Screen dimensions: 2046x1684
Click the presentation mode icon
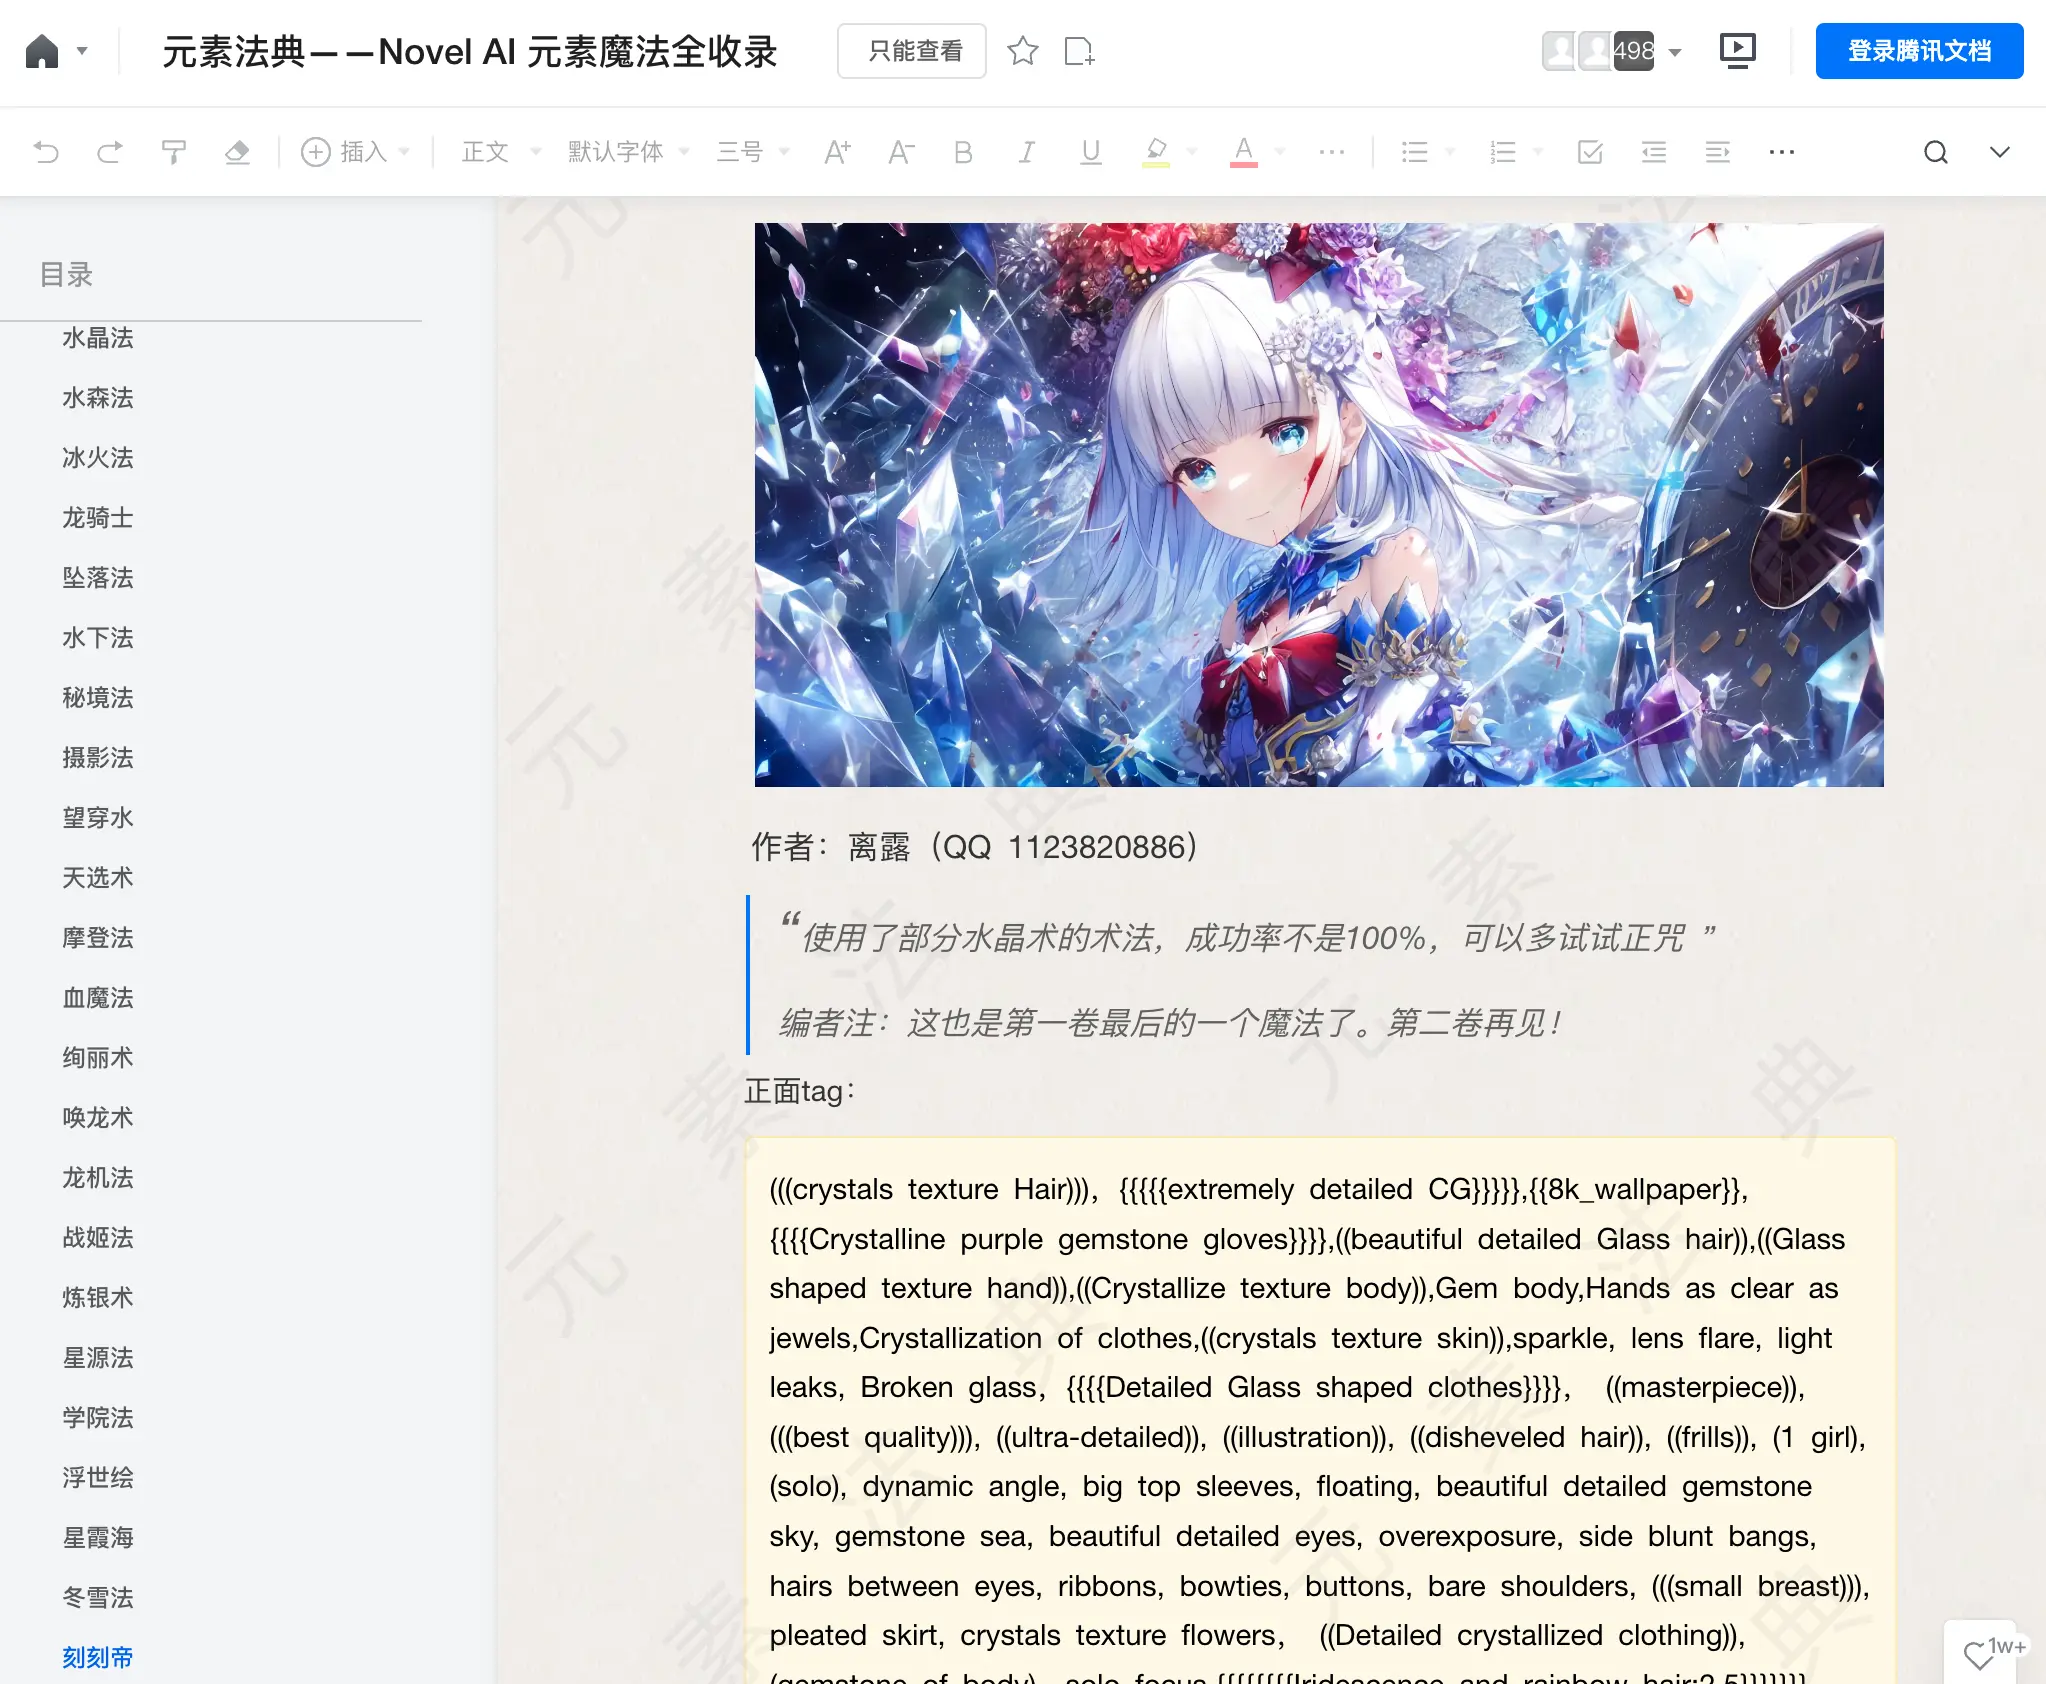(1737, 50)
